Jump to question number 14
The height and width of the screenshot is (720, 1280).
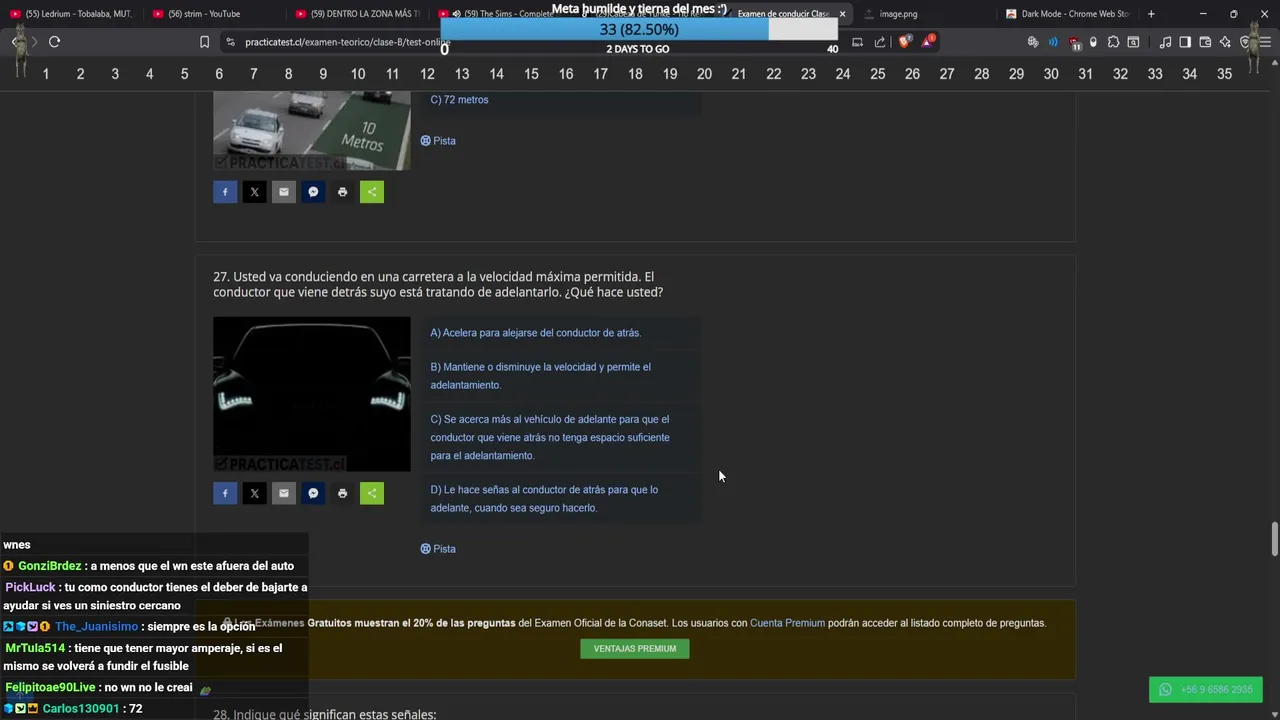click(x=496, y=74)
